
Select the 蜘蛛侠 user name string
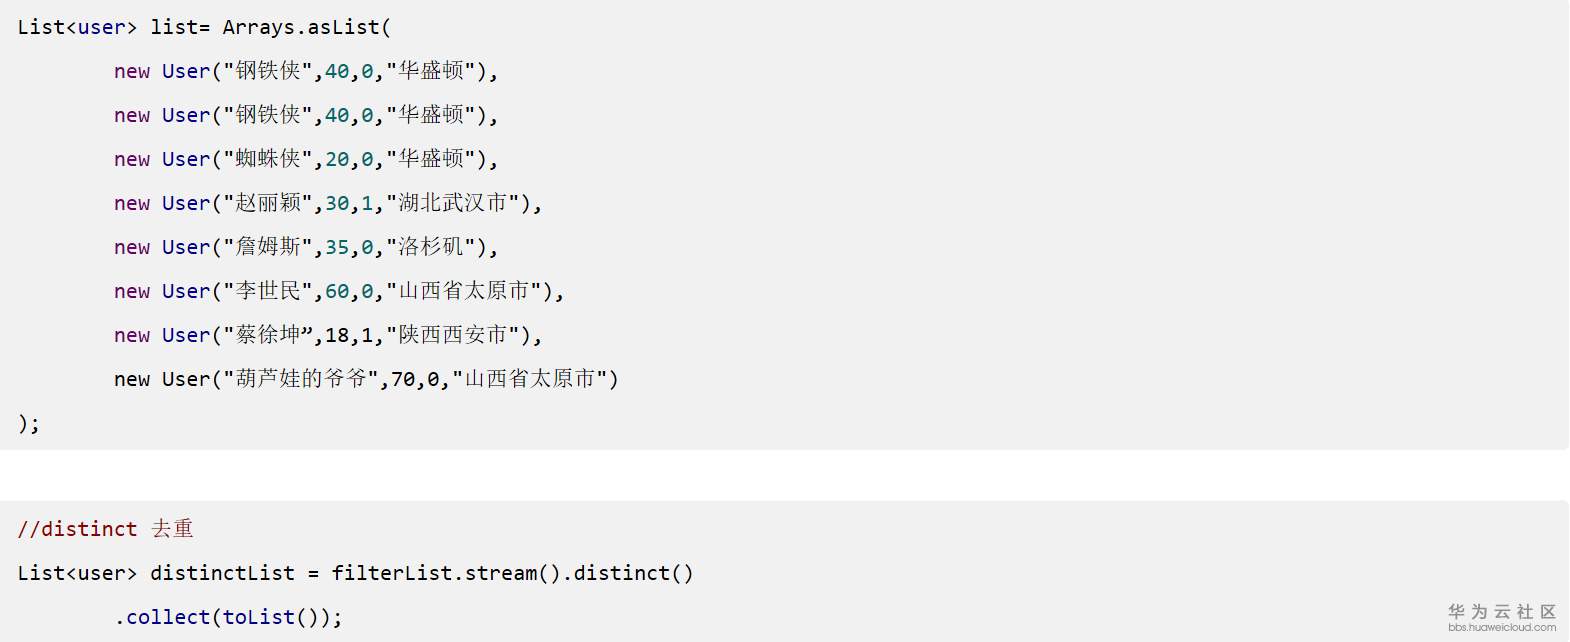click(268, 159)
